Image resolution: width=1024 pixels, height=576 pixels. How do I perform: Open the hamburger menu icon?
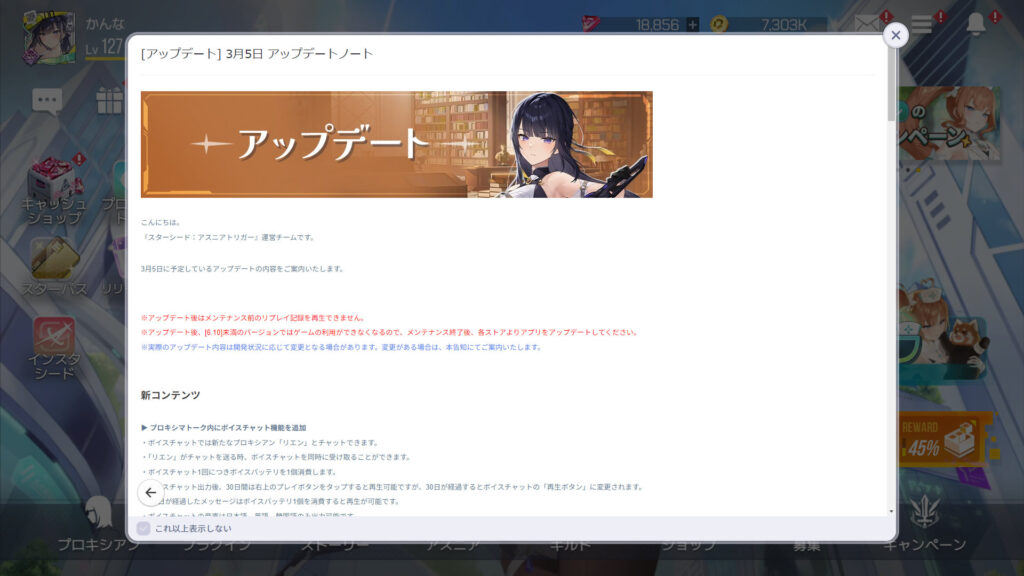921,24
